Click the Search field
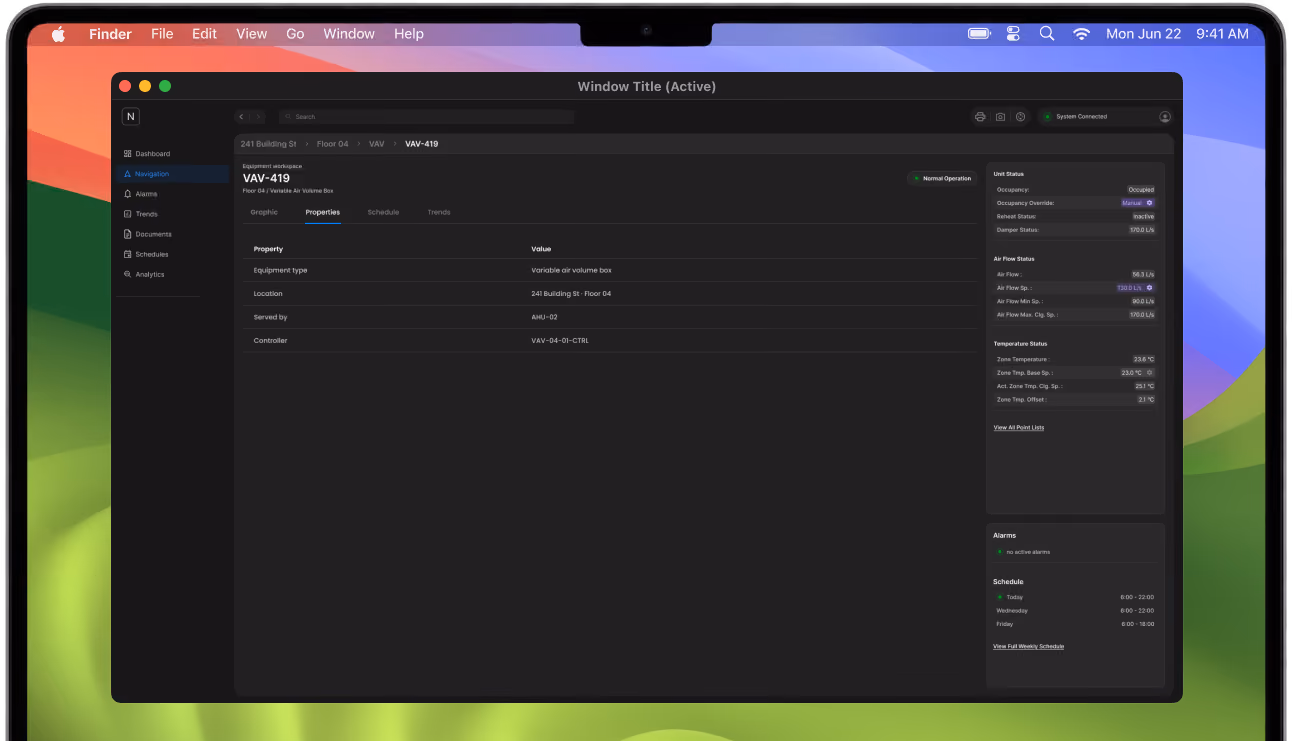Screen dimensions: 1293x741 [x=427, y=117]
